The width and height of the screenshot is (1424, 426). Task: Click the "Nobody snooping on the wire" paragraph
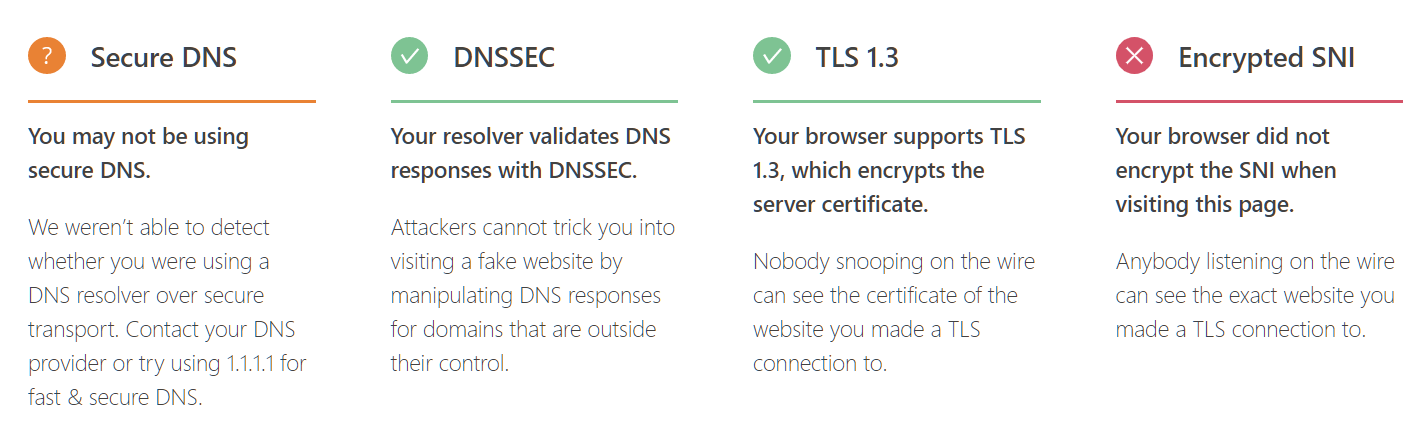pyautogui.click(x=893, y=312)
